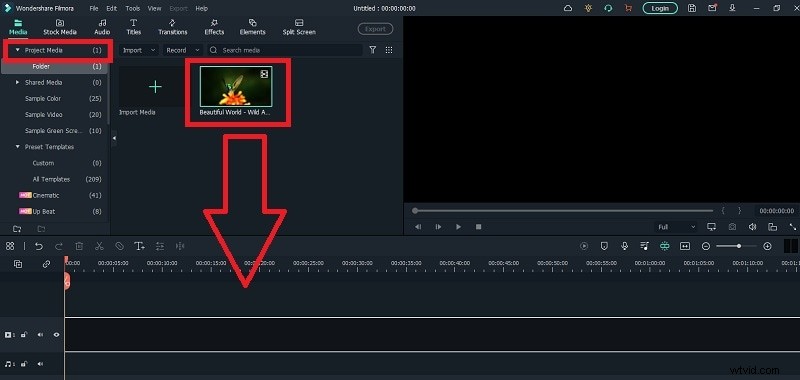Mute audio track 1 speaker
Viewport: 800px width, 380px height.
pos(40,364)
